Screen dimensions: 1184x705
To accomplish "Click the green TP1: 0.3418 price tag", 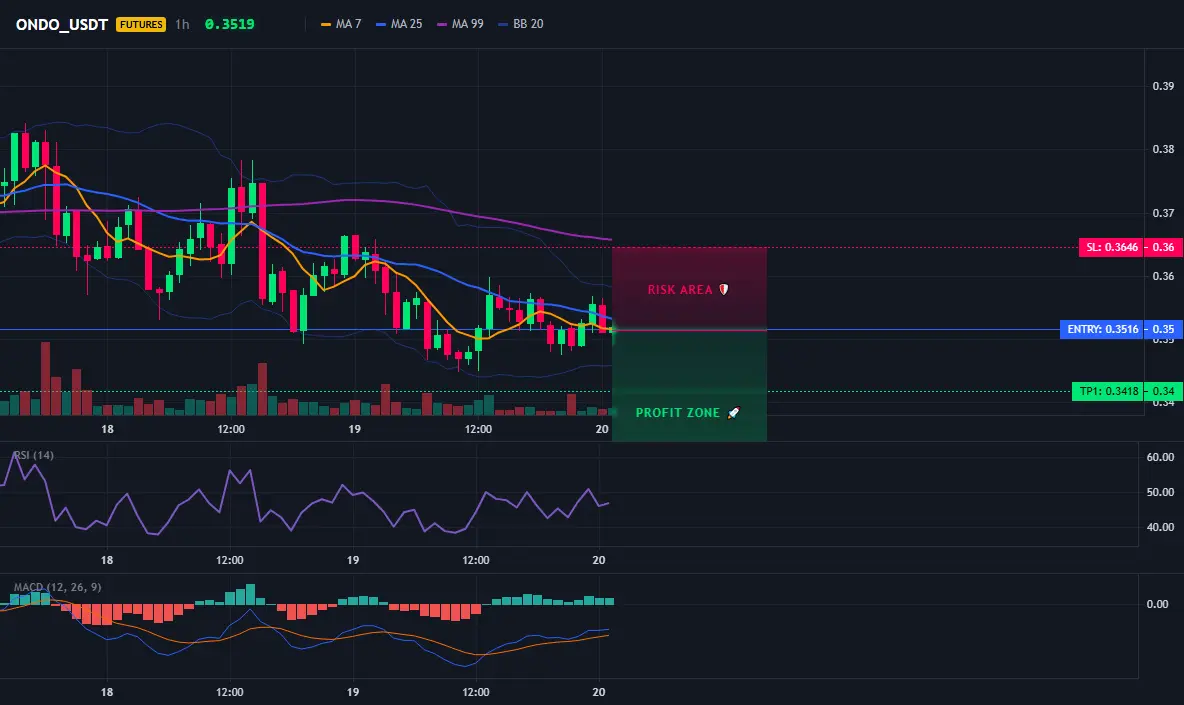I will 1107,391.
